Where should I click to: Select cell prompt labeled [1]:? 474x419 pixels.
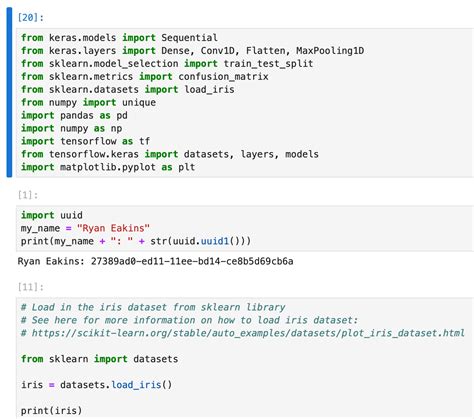click(28, 195)
